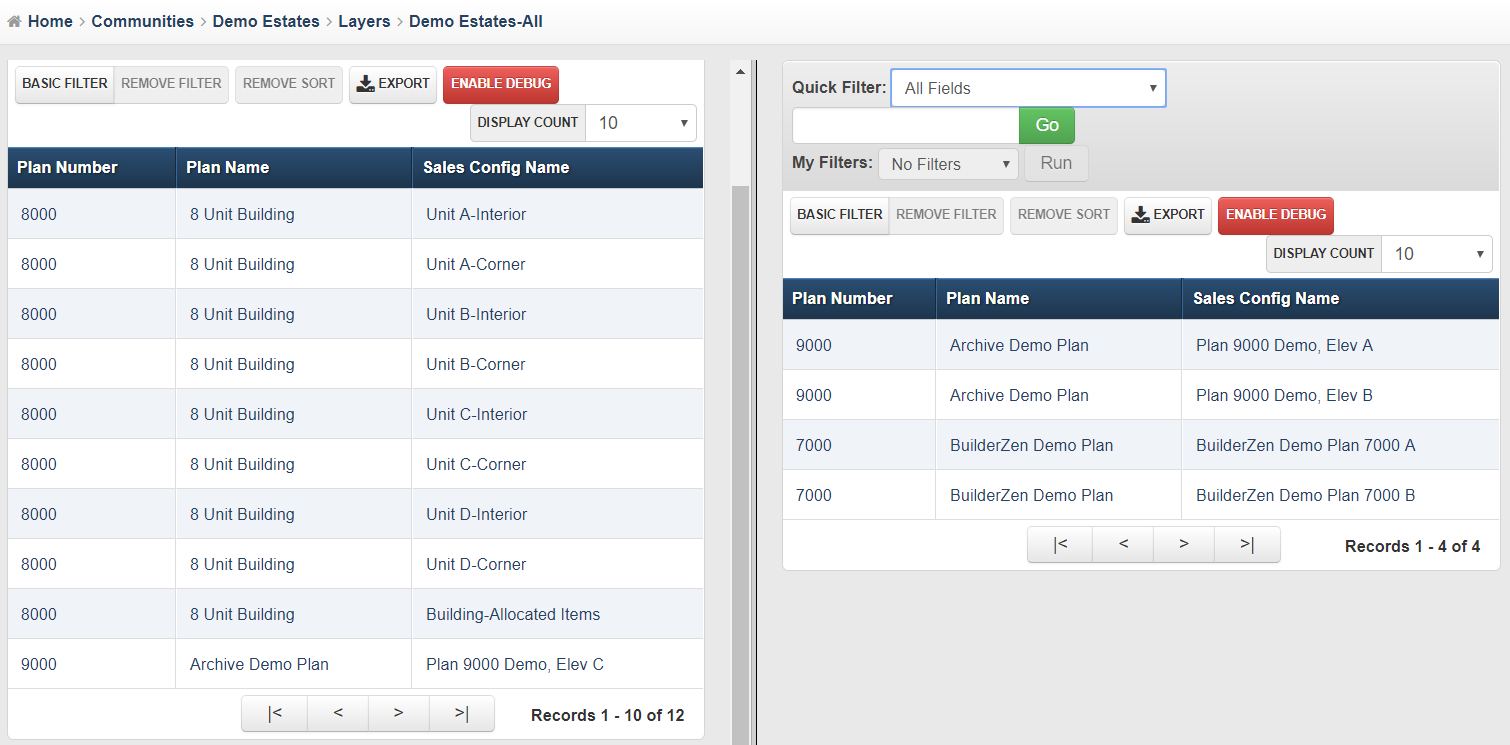Screen dimensions: 1510x745
Task: Toggle the Basic Filter on right panel
Action: 839,215
